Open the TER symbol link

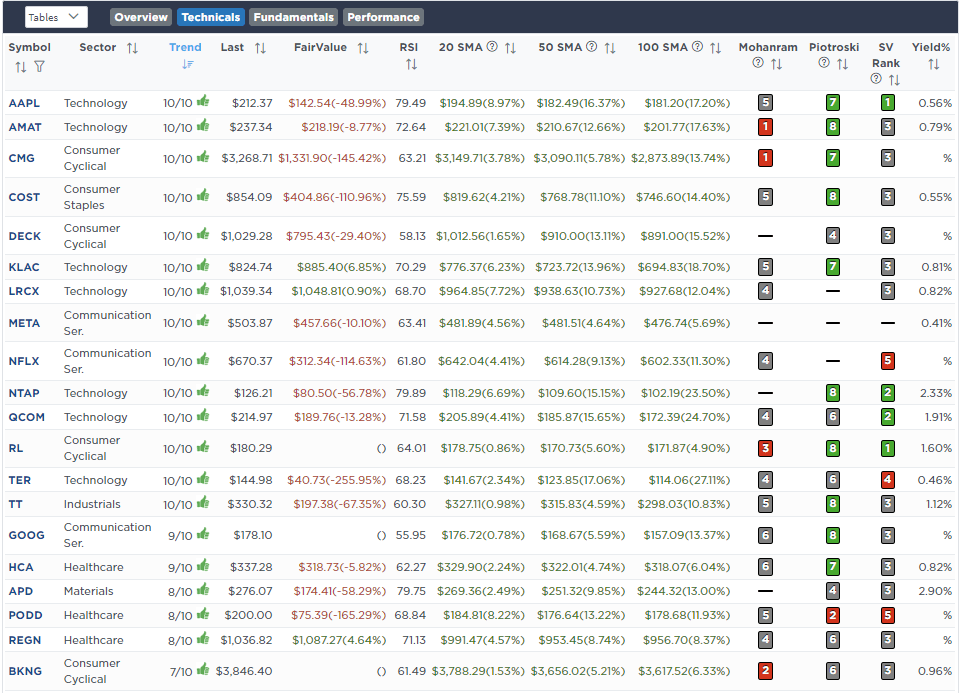(x=20, y=480)
